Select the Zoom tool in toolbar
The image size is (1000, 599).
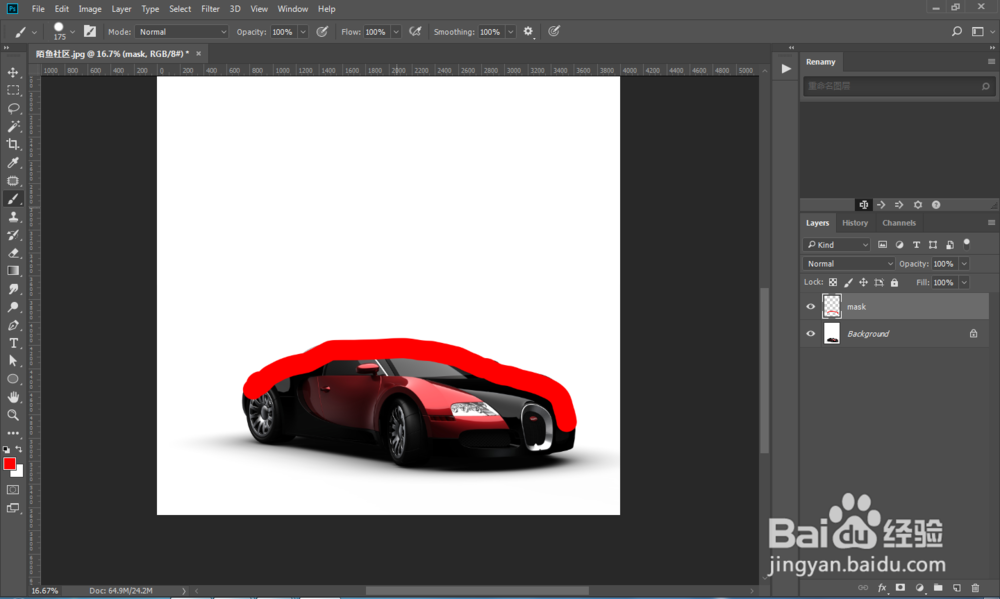click(x=14, y=415)
